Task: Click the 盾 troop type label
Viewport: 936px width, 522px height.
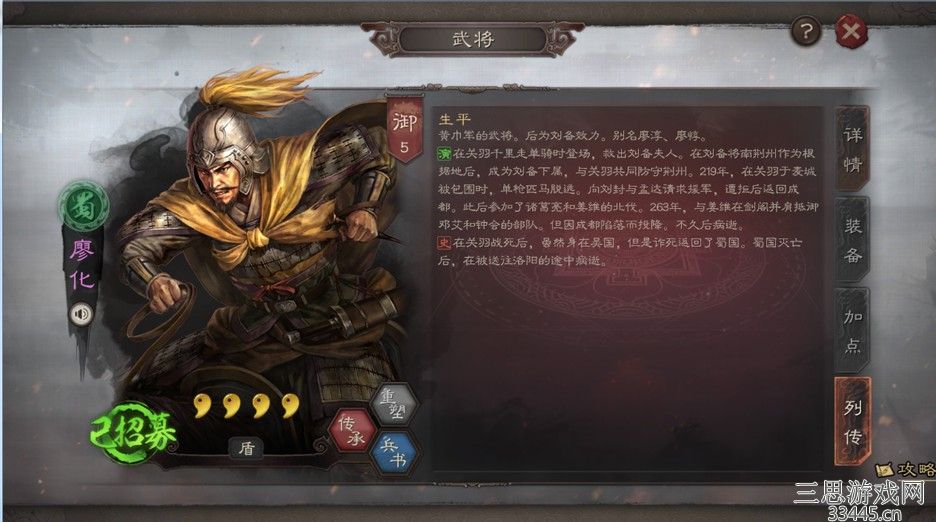Action: [247, 448]
